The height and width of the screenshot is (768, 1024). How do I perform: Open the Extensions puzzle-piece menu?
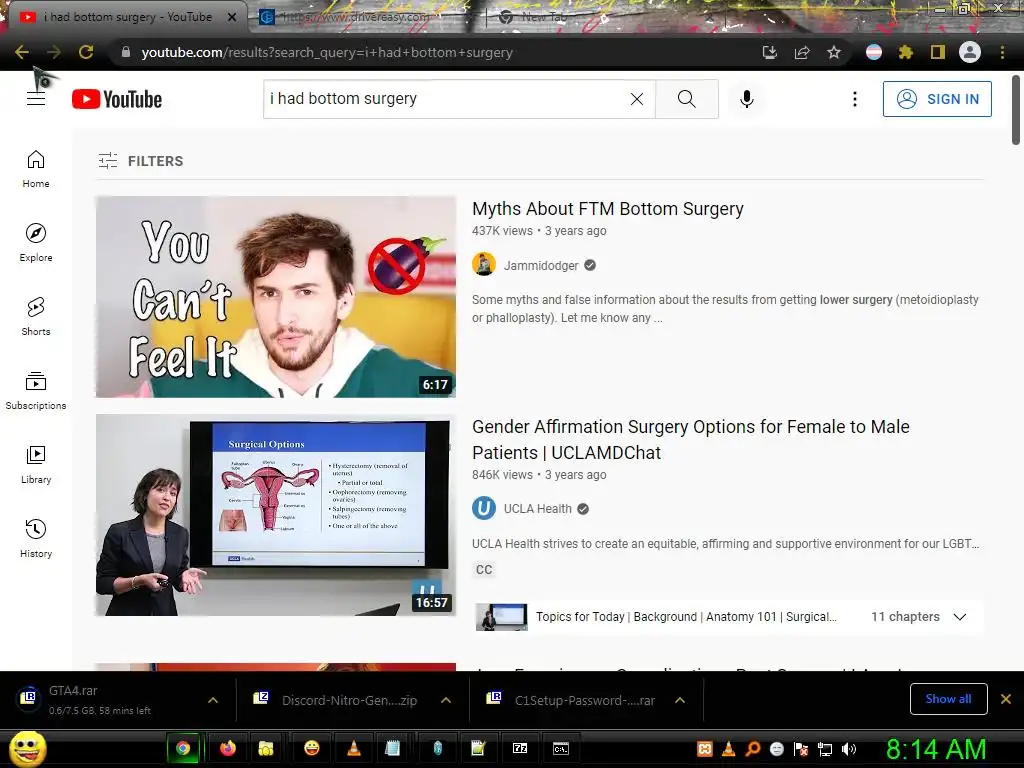(x=905, y=52)
